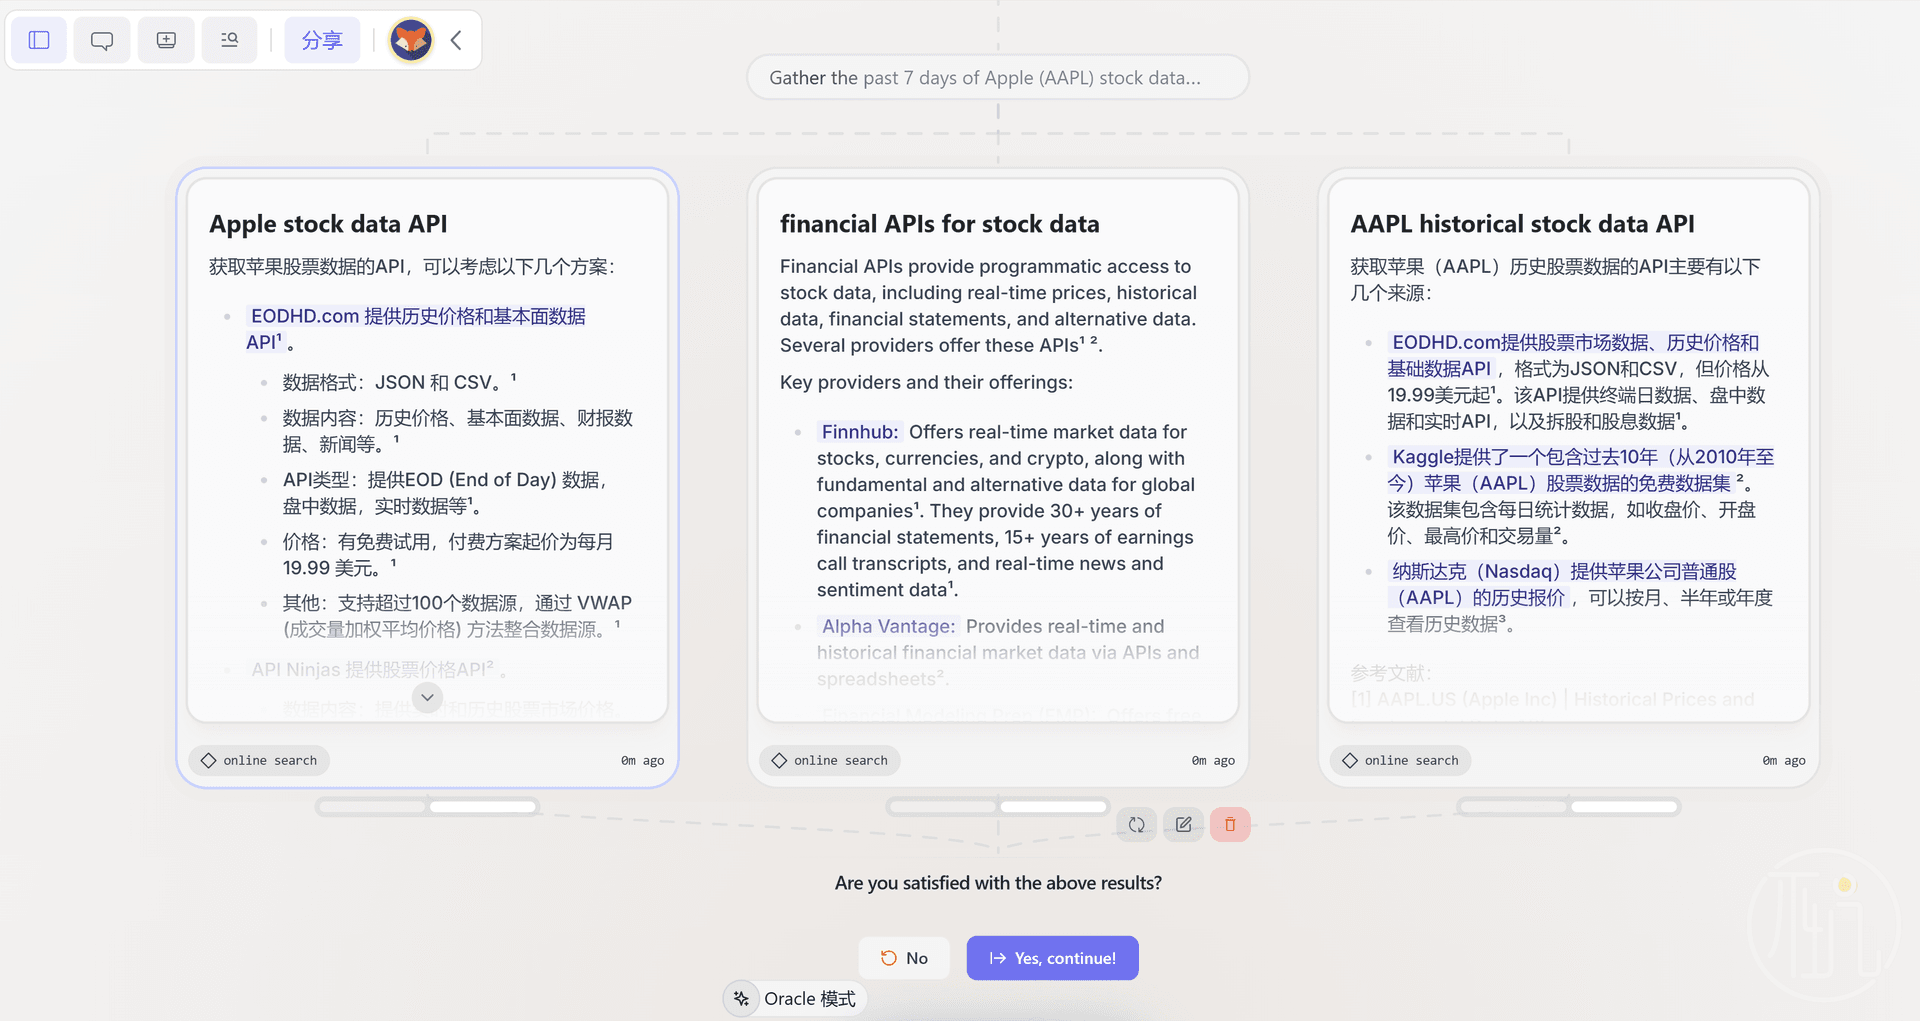1920x1021 pixels.
Task: Click the Alpha Vantage link
Action: pos(888,626)
